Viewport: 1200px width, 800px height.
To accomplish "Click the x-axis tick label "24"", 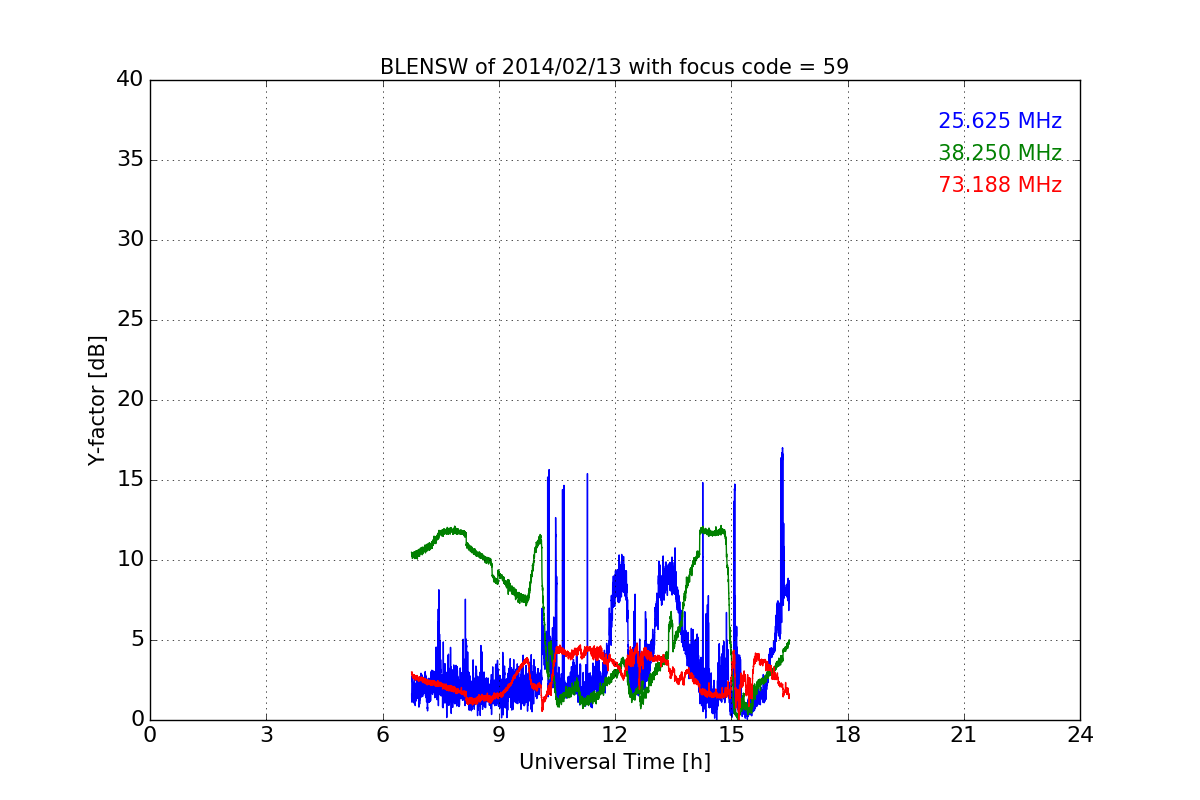I will (1080, 735).
